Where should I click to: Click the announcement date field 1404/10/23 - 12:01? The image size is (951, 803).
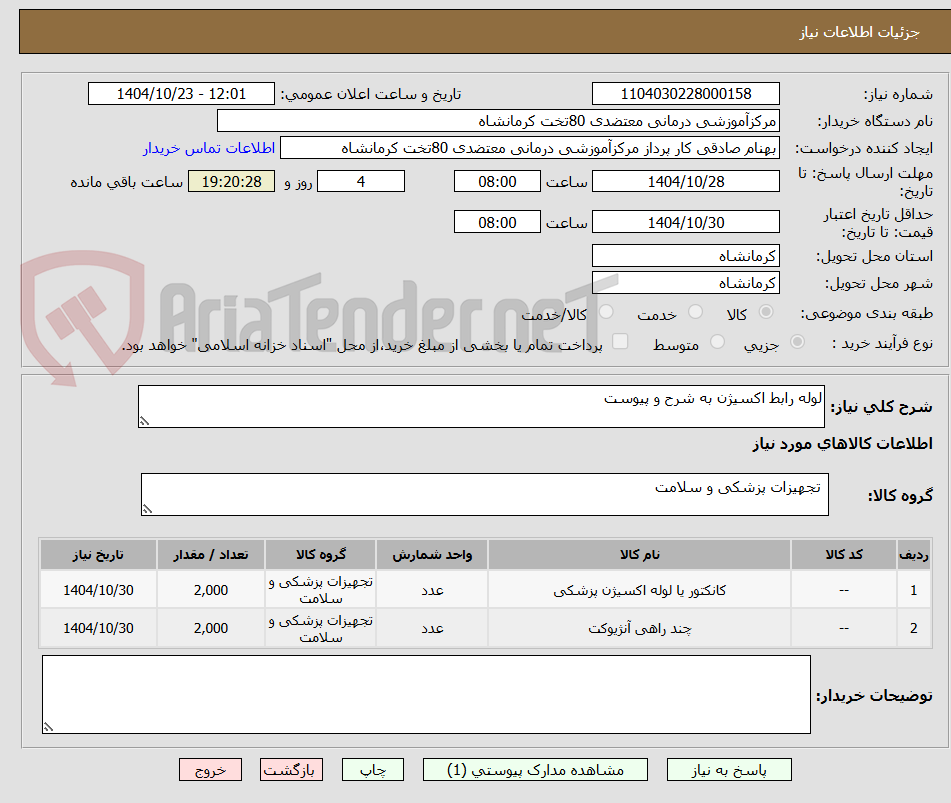pos(181,94)
